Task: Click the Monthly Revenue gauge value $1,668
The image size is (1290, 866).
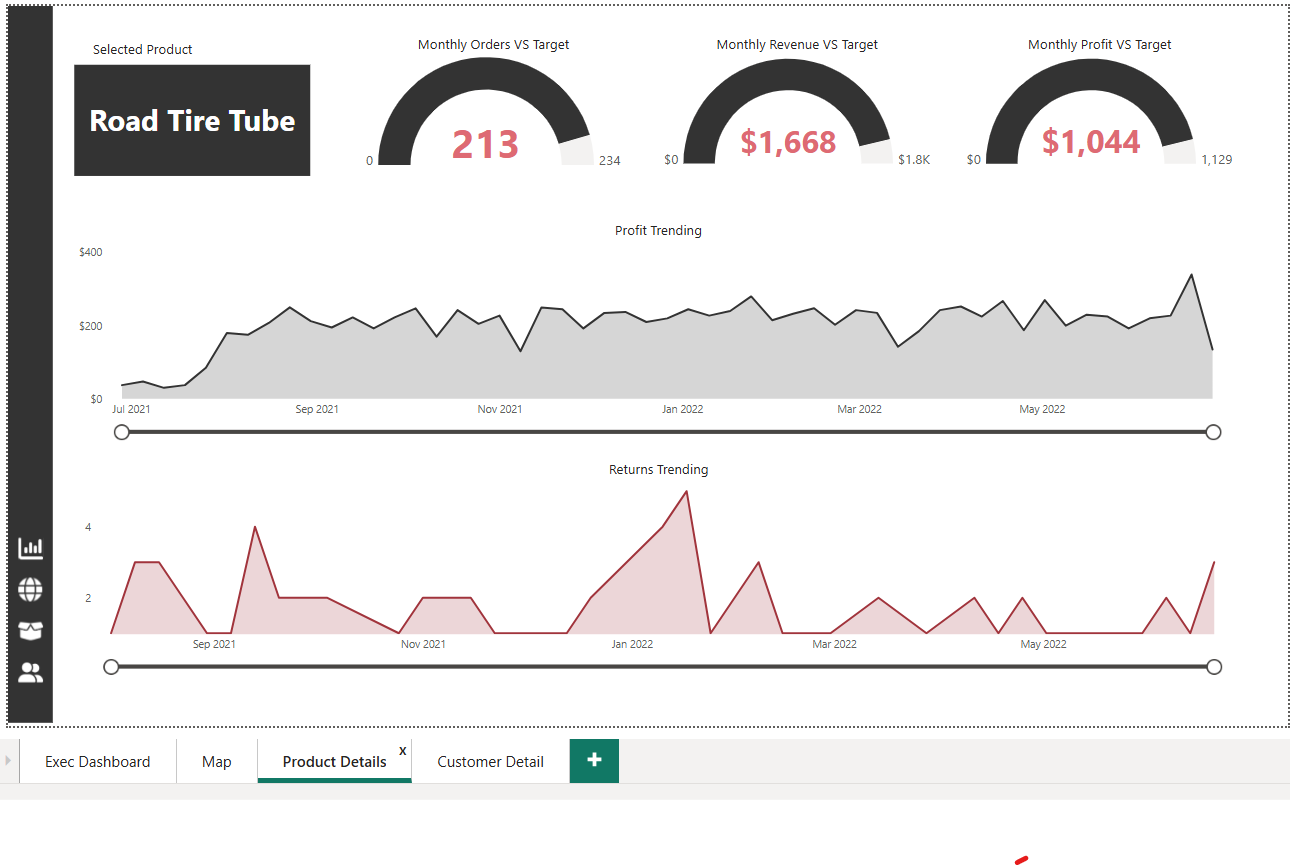Action: pyautogui.click(x=788, y=142)
